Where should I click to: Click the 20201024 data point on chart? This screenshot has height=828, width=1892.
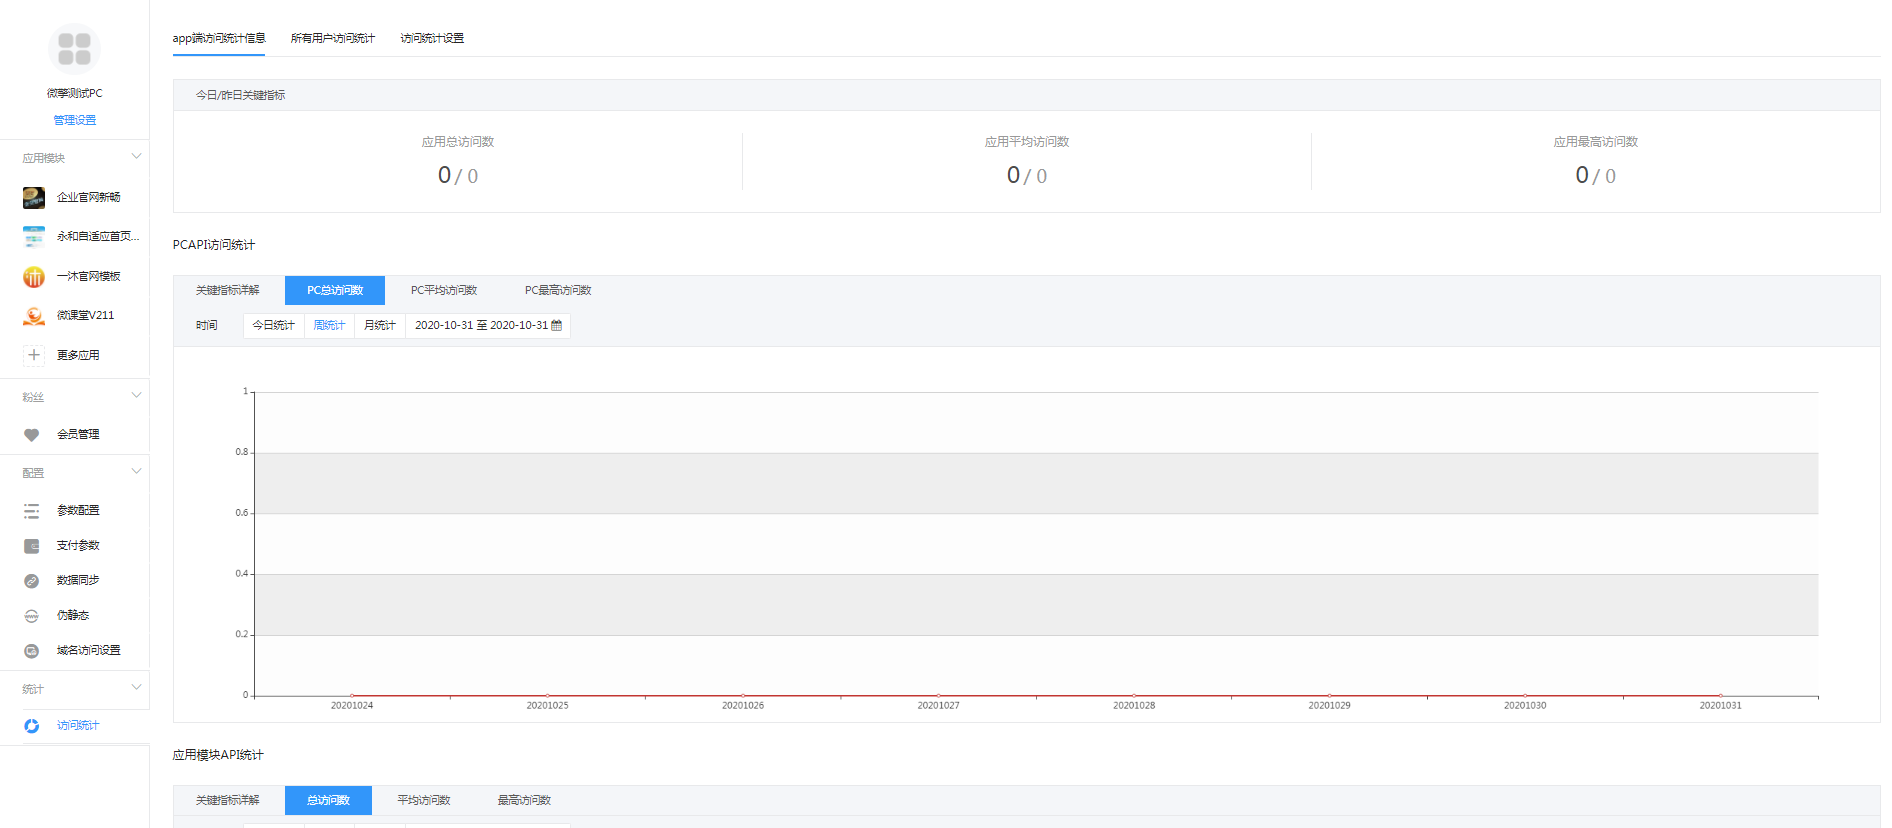(x=352, y=695)
